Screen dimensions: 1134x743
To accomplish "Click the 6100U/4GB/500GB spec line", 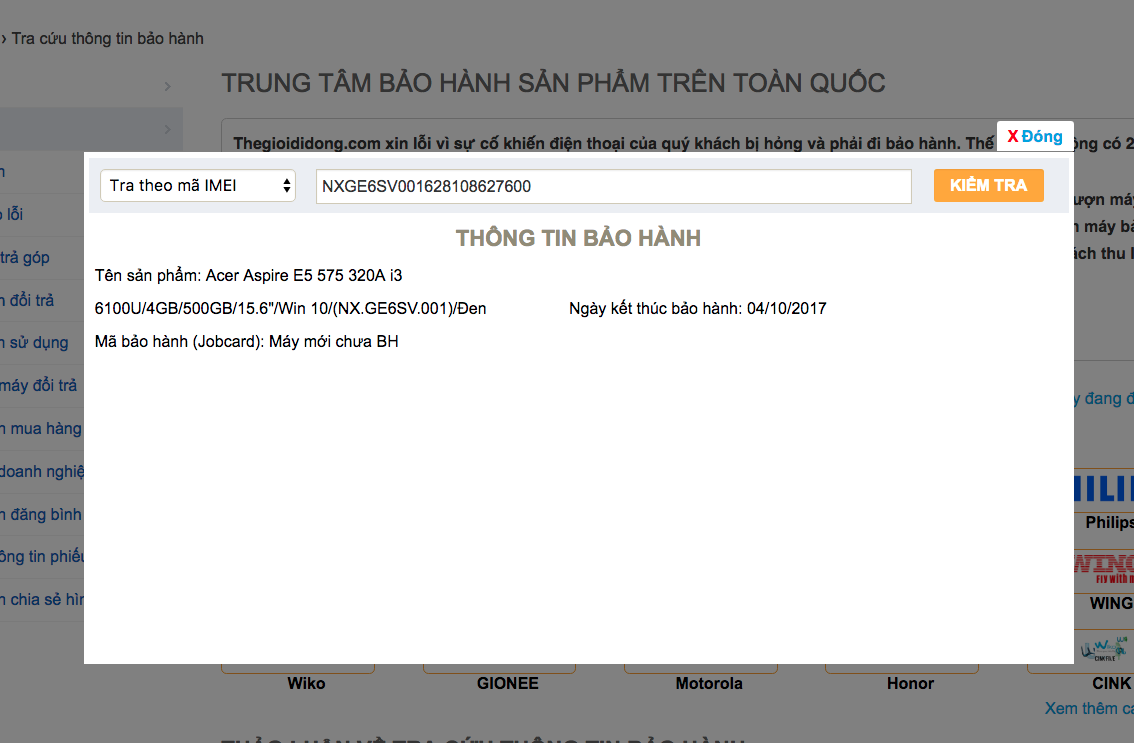I will [x=290, y=309].
